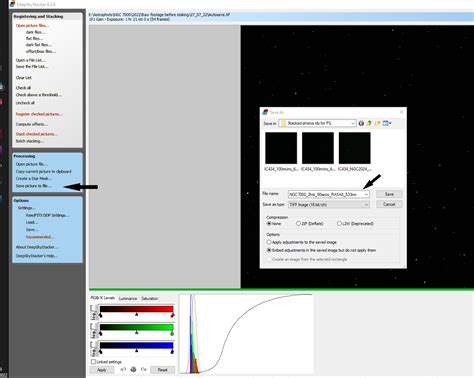Click Open picture files link

pyautogui.click(x=32, y=26)
